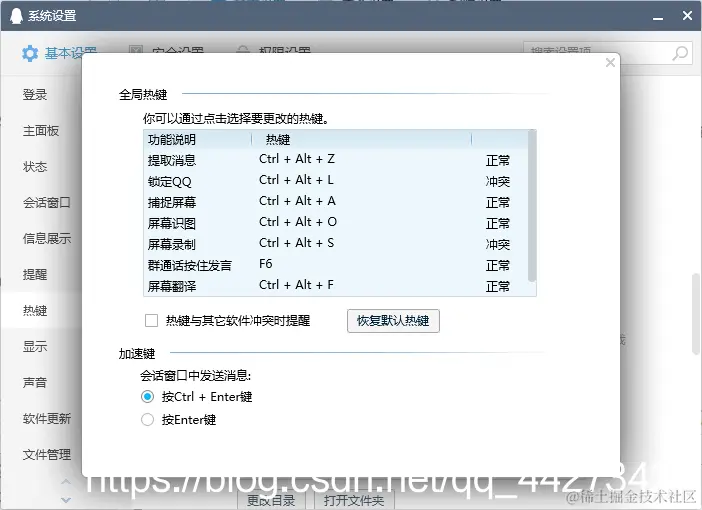The width and height of the screenshot is (702, 510).
Task: Open 声音 in the sidebar
Action: (35, 382)
